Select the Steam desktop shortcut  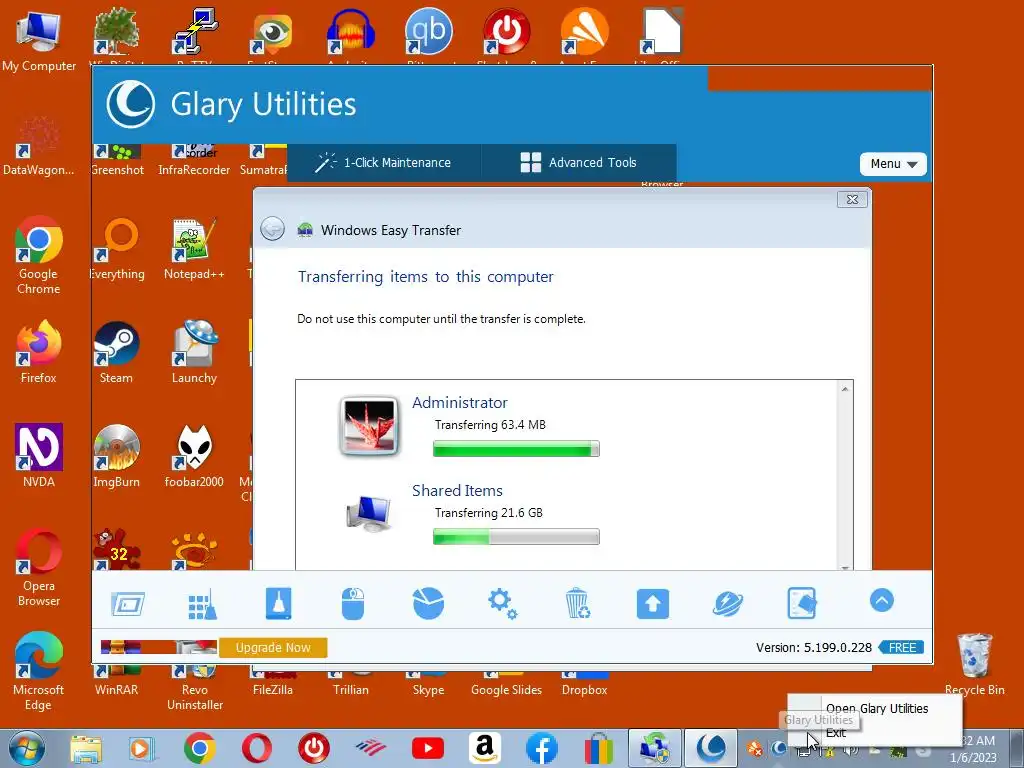coord(116,353)
